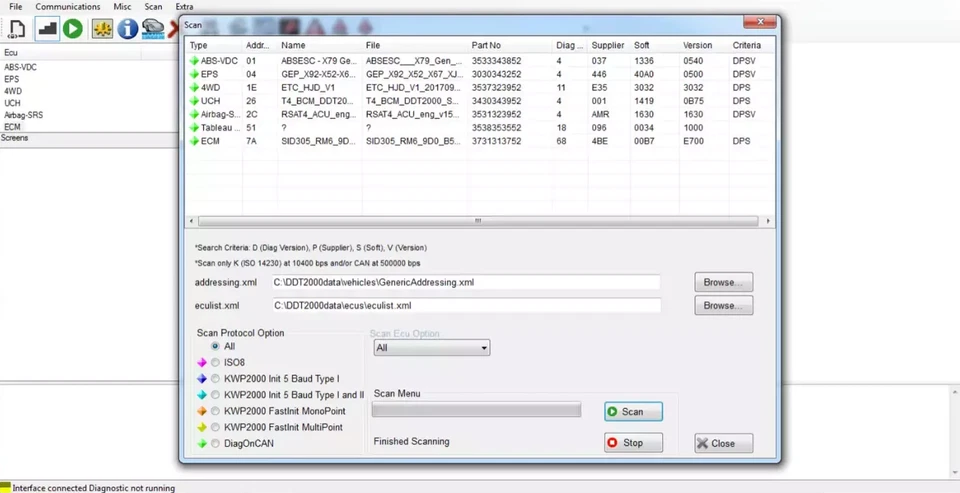This screenshot has height=493, width=960.
Task: Click the ABS-VDC row green diamond icon
Action: [194, 61]
